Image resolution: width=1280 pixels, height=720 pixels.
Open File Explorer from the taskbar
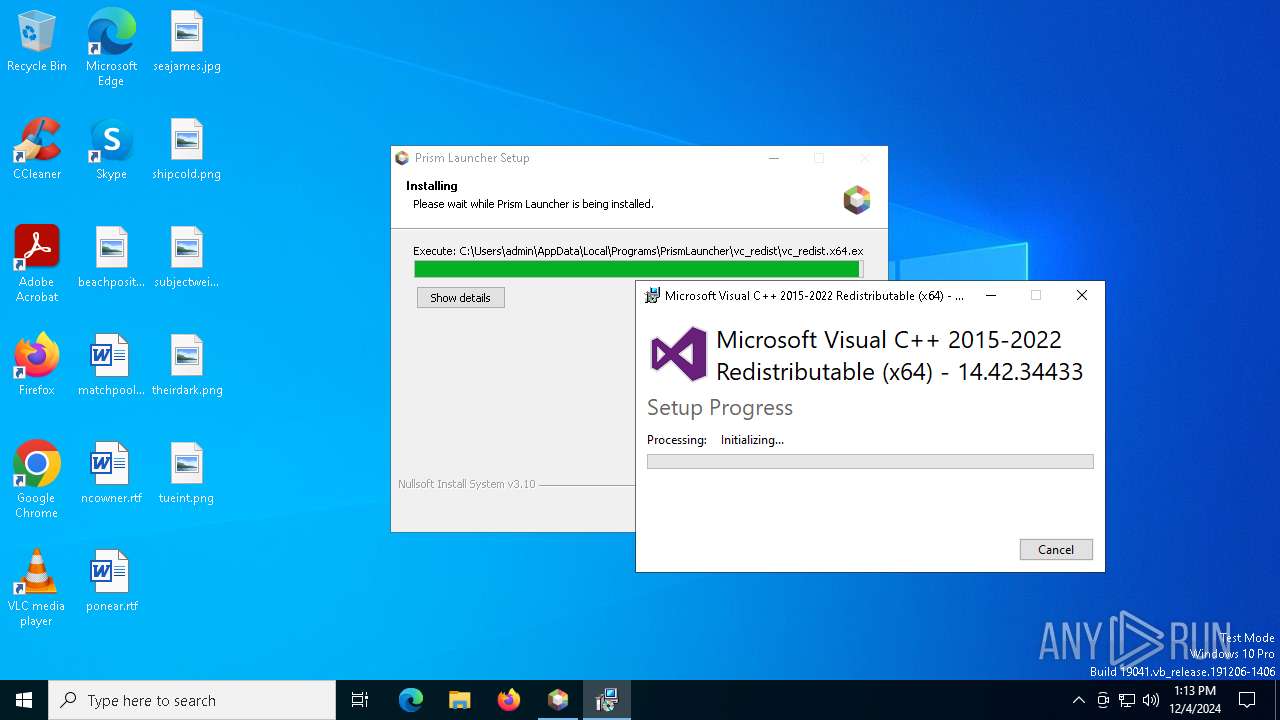pos(459,700)
